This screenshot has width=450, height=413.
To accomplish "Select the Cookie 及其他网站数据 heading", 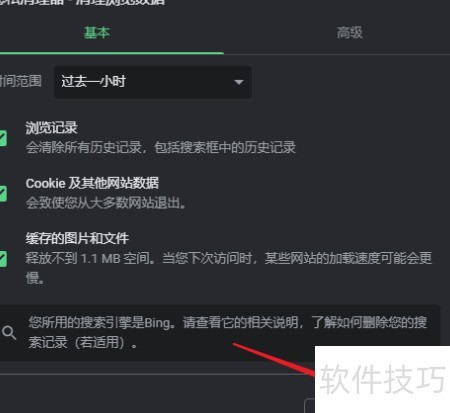I will click(92, 183).
